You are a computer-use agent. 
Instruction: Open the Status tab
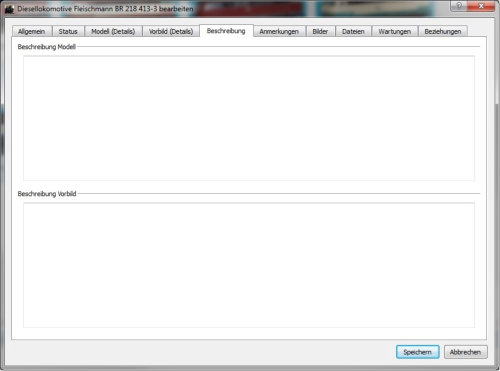click(68, 31)
